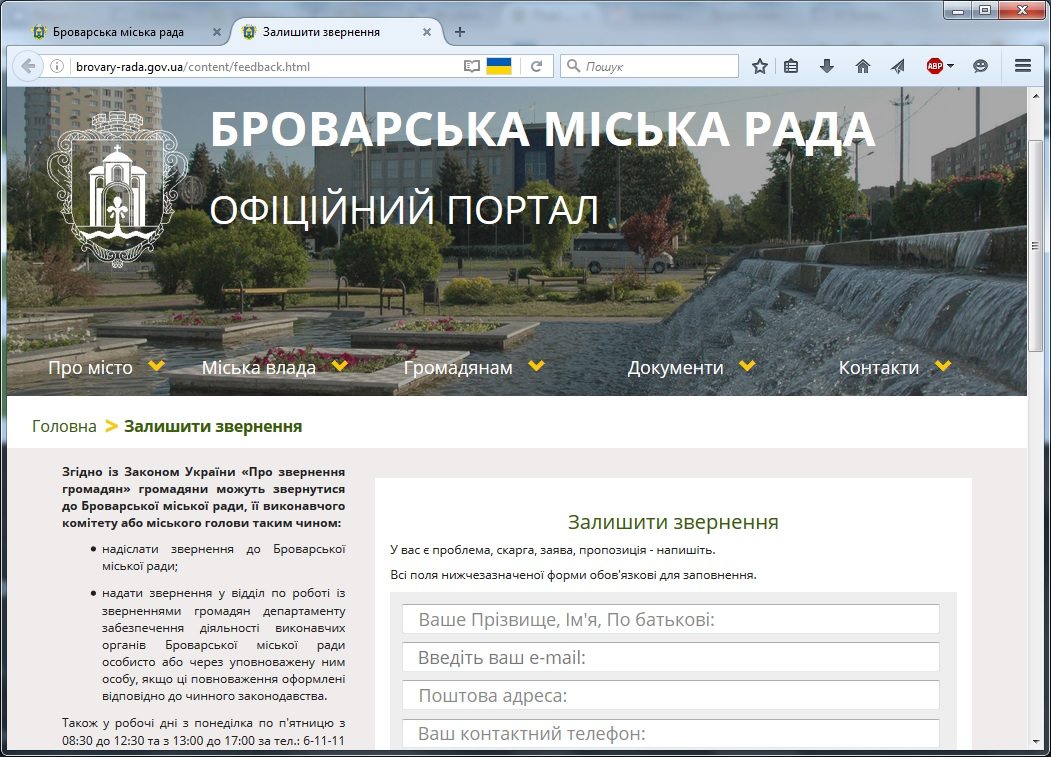Open Adblock Plus dropdown arrow
The image size is (1051, 757).
click(x=950, y=66)
